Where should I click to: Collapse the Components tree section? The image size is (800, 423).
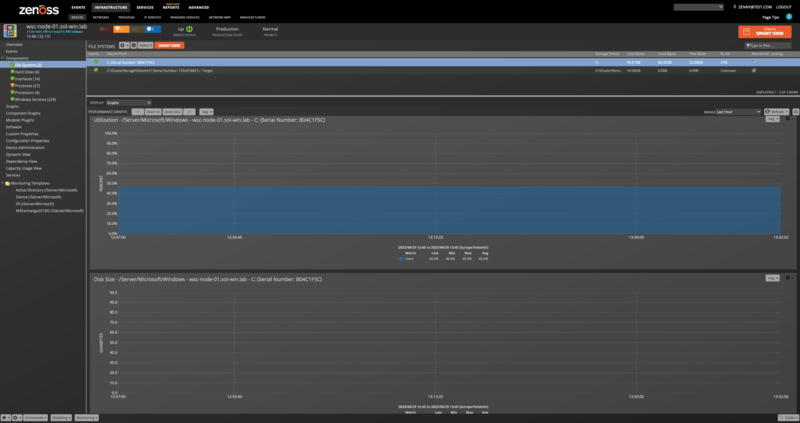coord(3,58)
